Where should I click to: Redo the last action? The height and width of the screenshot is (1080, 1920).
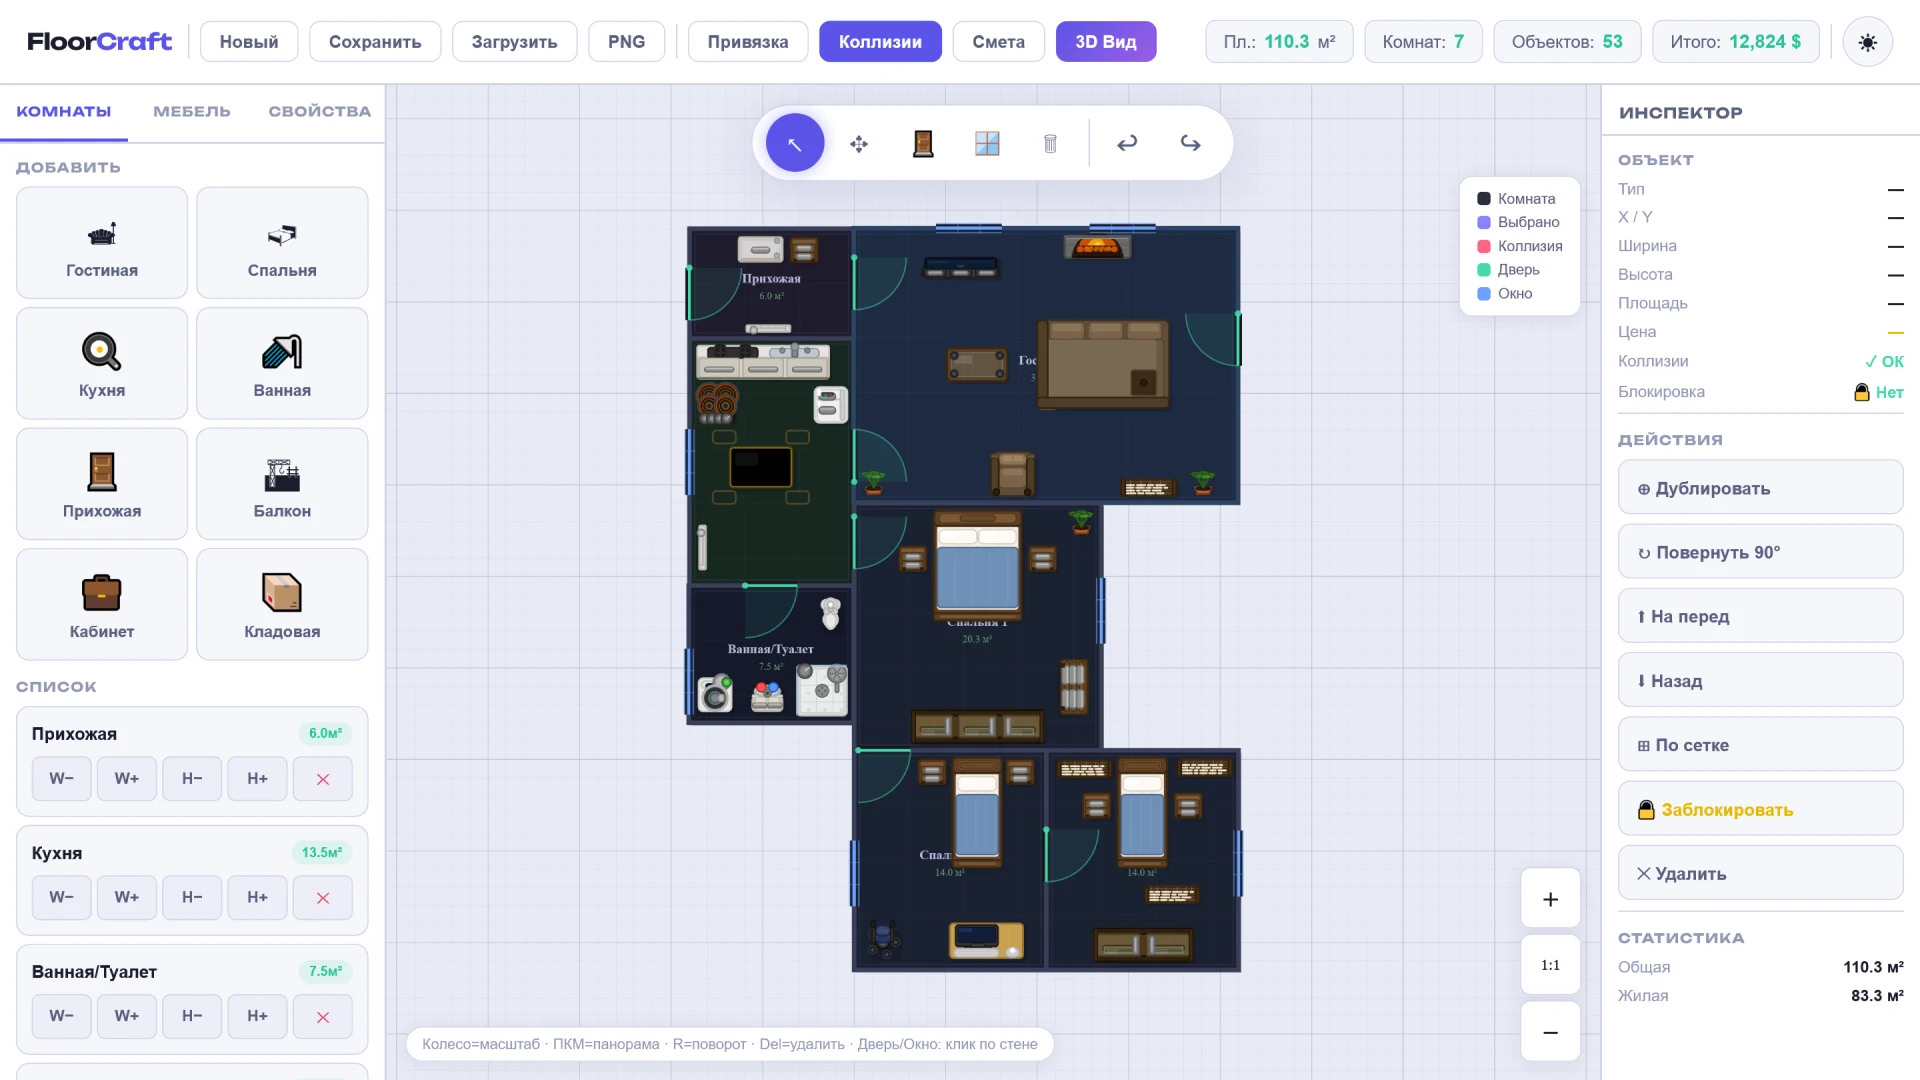tap(1190, 143)
